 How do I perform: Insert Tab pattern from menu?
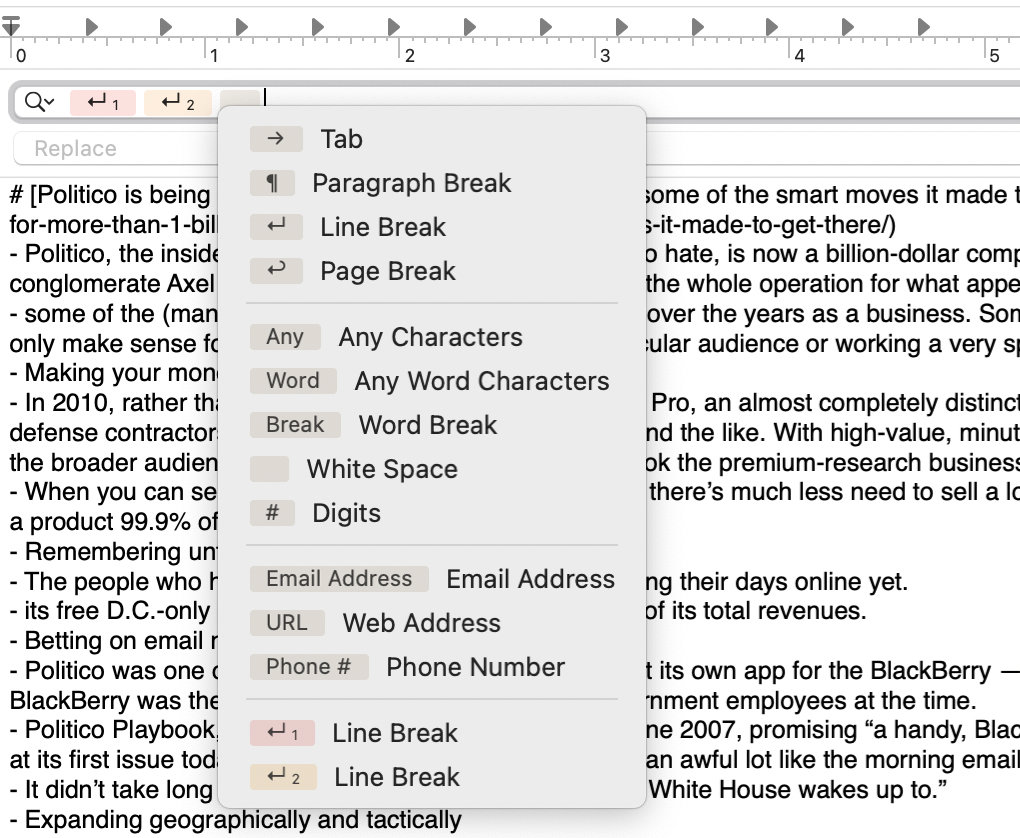point(340,139)
